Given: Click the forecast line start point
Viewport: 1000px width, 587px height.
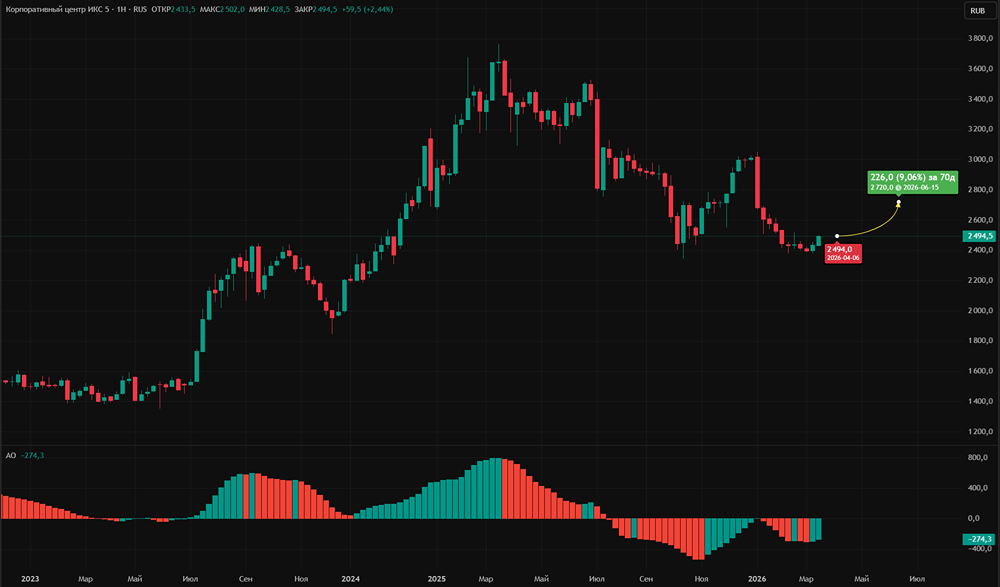Looking at the screenshot, I should tap(837, 236).
